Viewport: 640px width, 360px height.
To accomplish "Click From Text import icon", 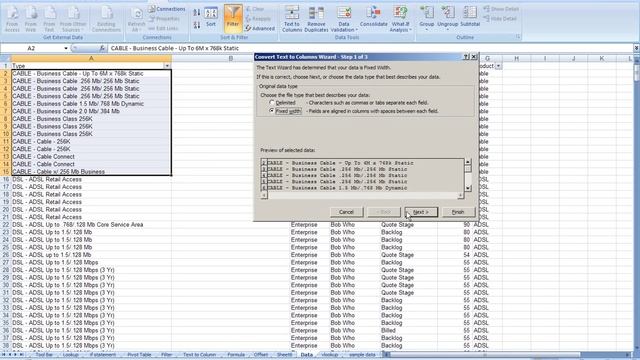I will coord(49,19).
